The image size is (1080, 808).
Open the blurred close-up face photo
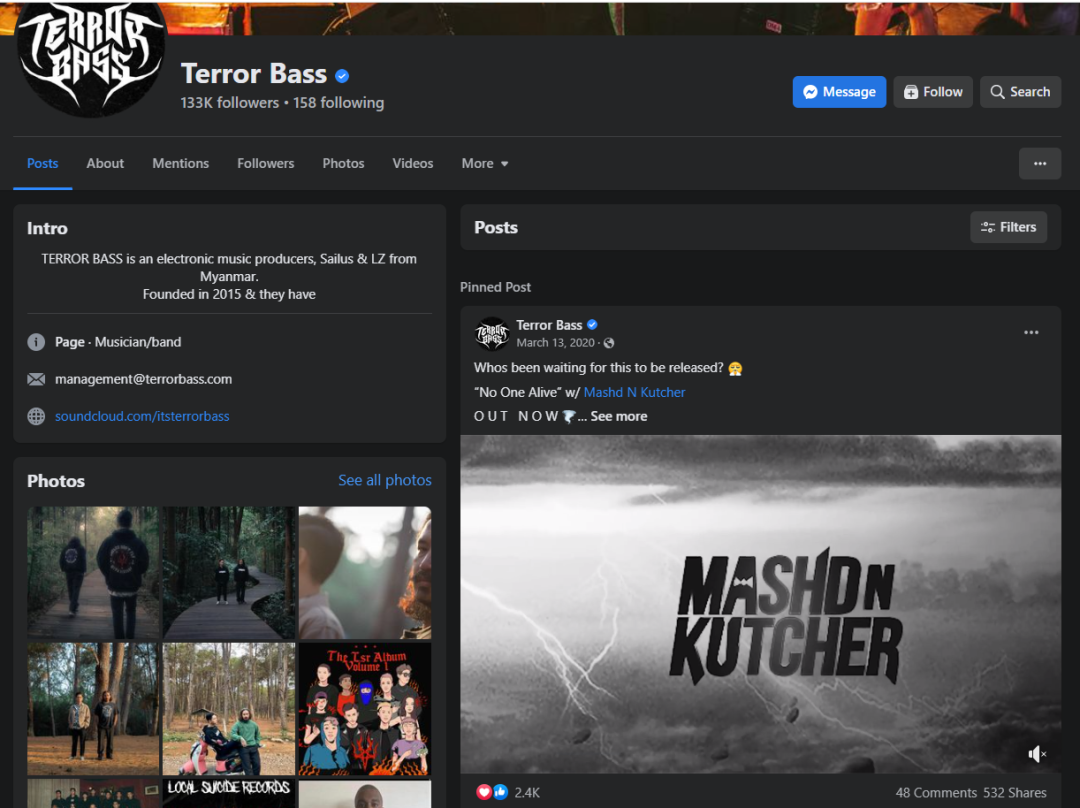click(365, 572)
